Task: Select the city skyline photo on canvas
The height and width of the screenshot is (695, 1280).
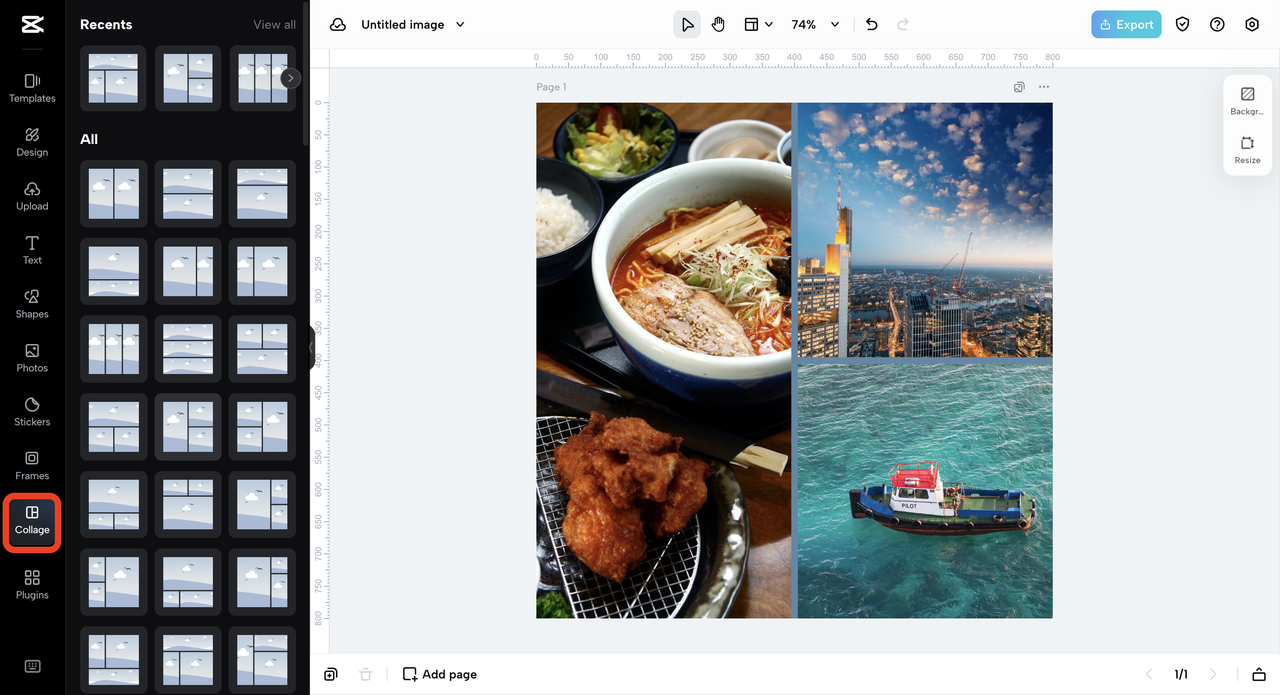Action: point(924,229)
